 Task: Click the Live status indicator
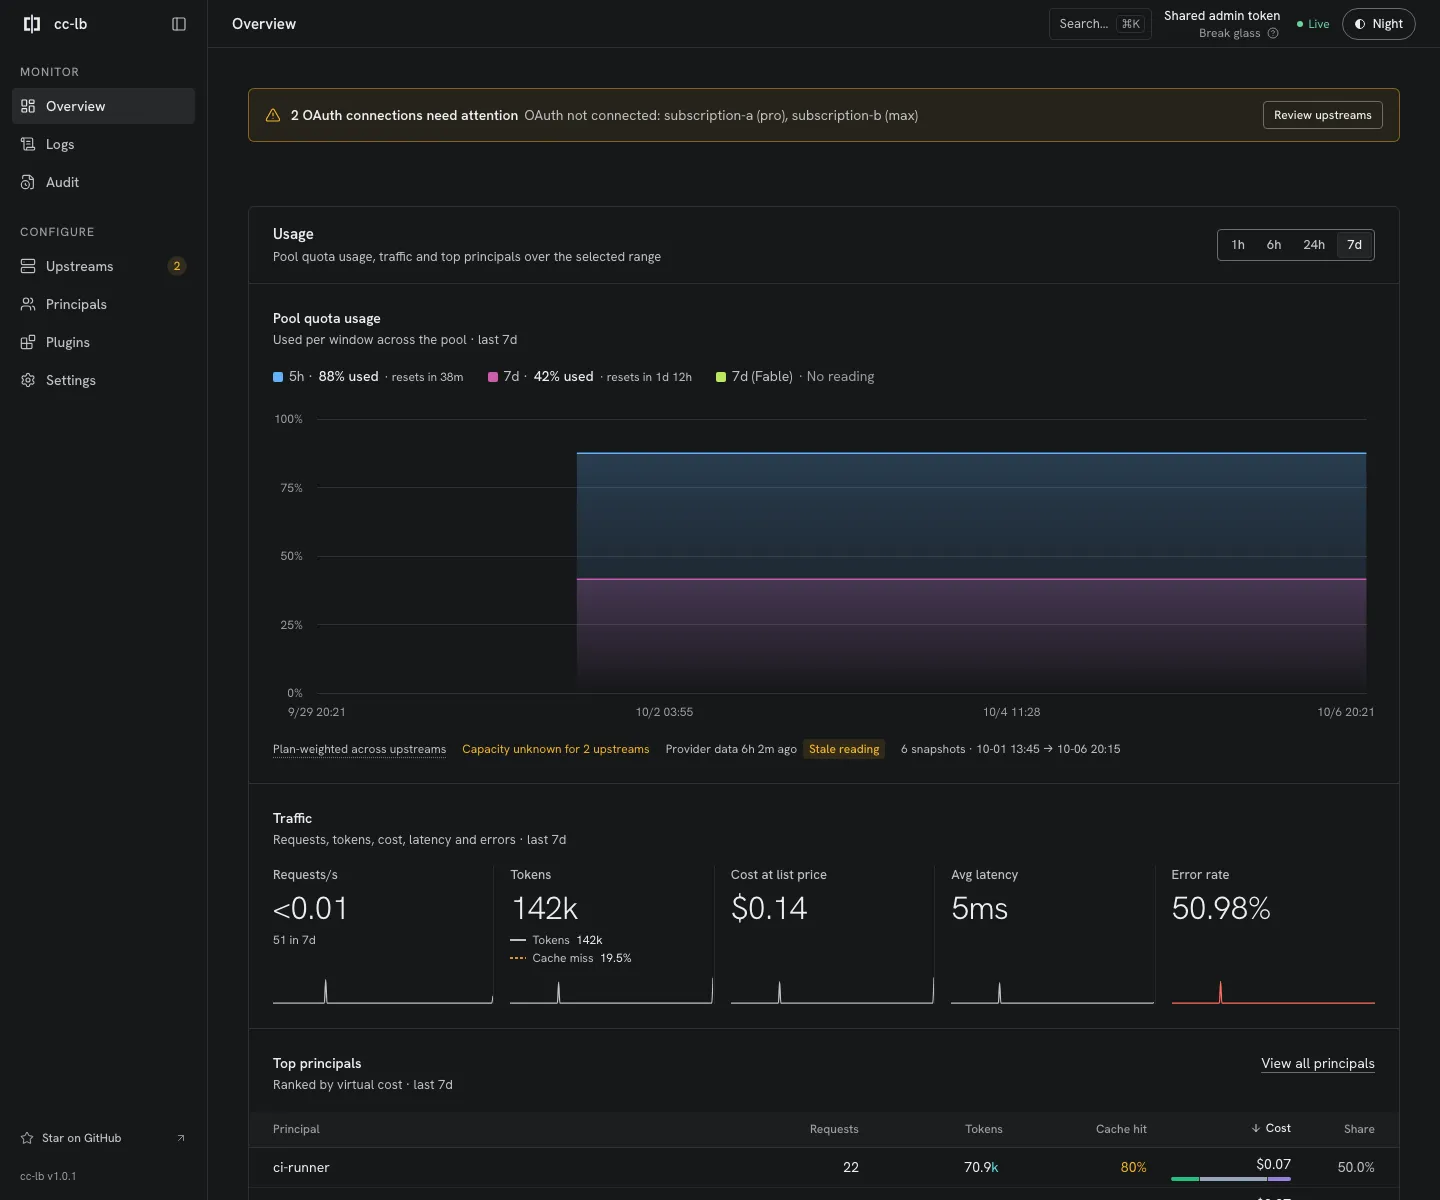coord(1313,24)
